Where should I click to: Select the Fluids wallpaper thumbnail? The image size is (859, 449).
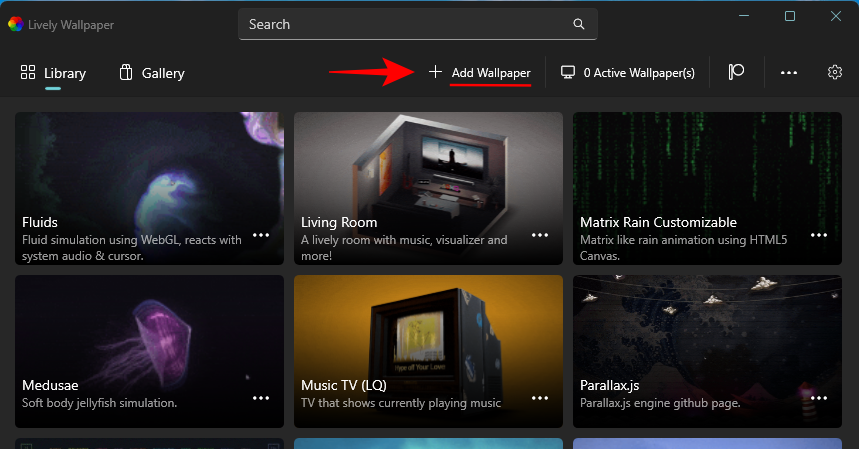(149, 188)
